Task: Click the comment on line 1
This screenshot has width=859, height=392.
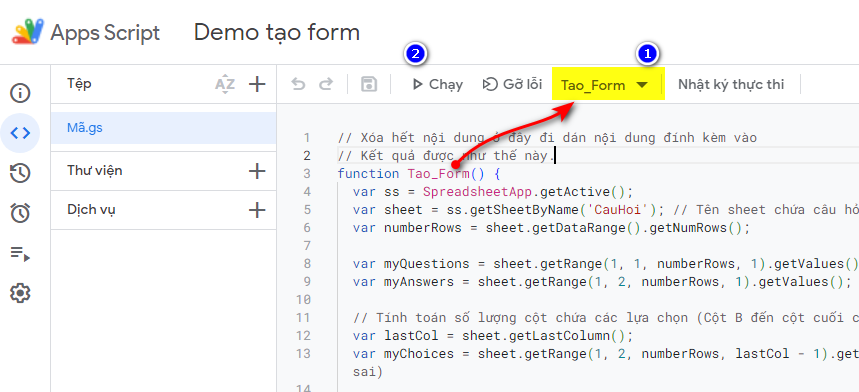Action: click(547, 137)
